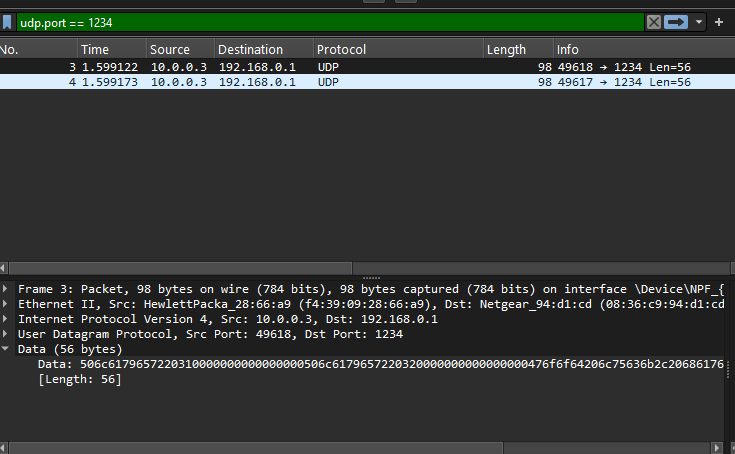This screenshot has width=735, height=454.
Task: Sort by the Source column header
Action: coord(180,49)
